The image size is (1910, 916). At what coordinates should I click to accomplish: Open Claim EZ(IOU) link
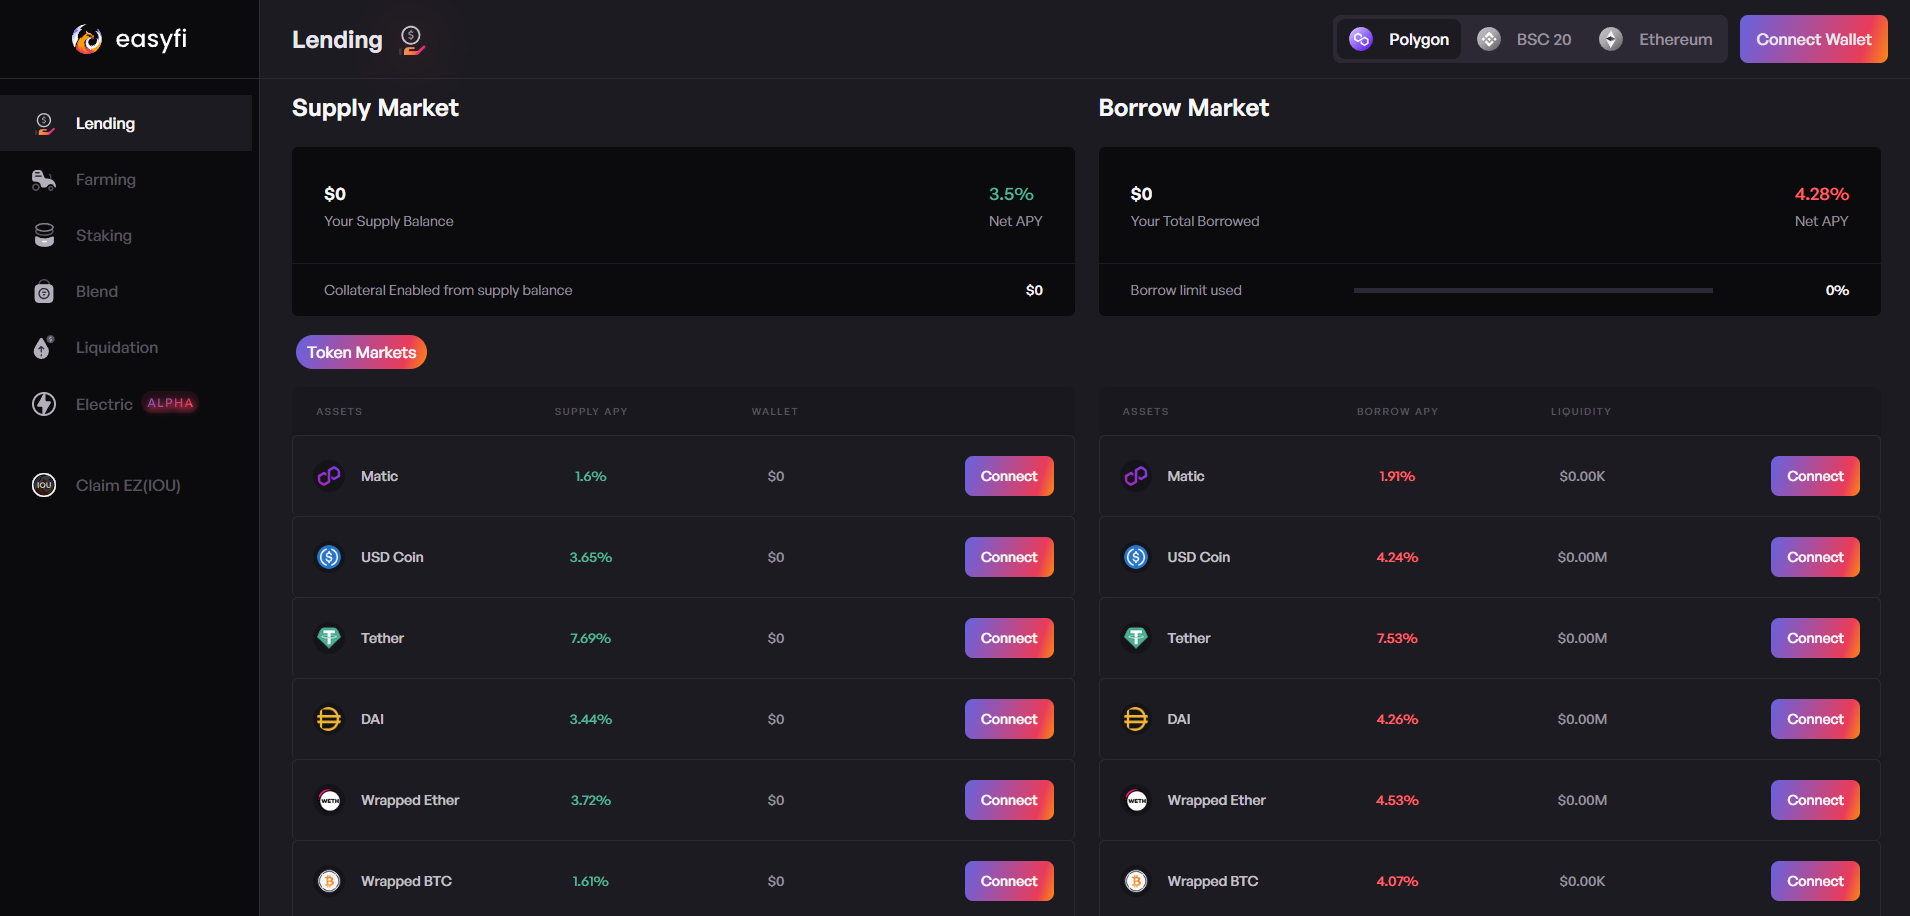[x=126, y=485]
